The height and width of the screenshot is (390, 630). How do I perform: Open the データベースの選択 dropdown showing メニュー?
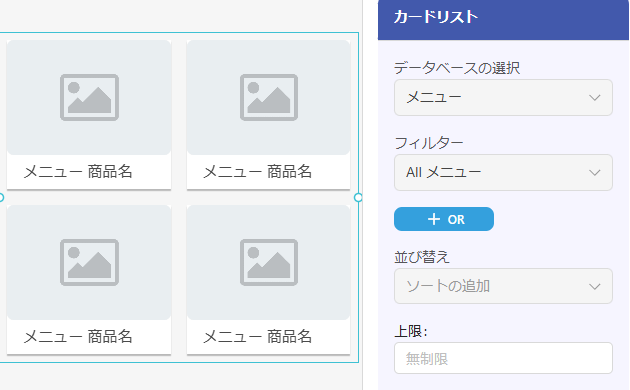pyautogui.click(x=503, y=98)
